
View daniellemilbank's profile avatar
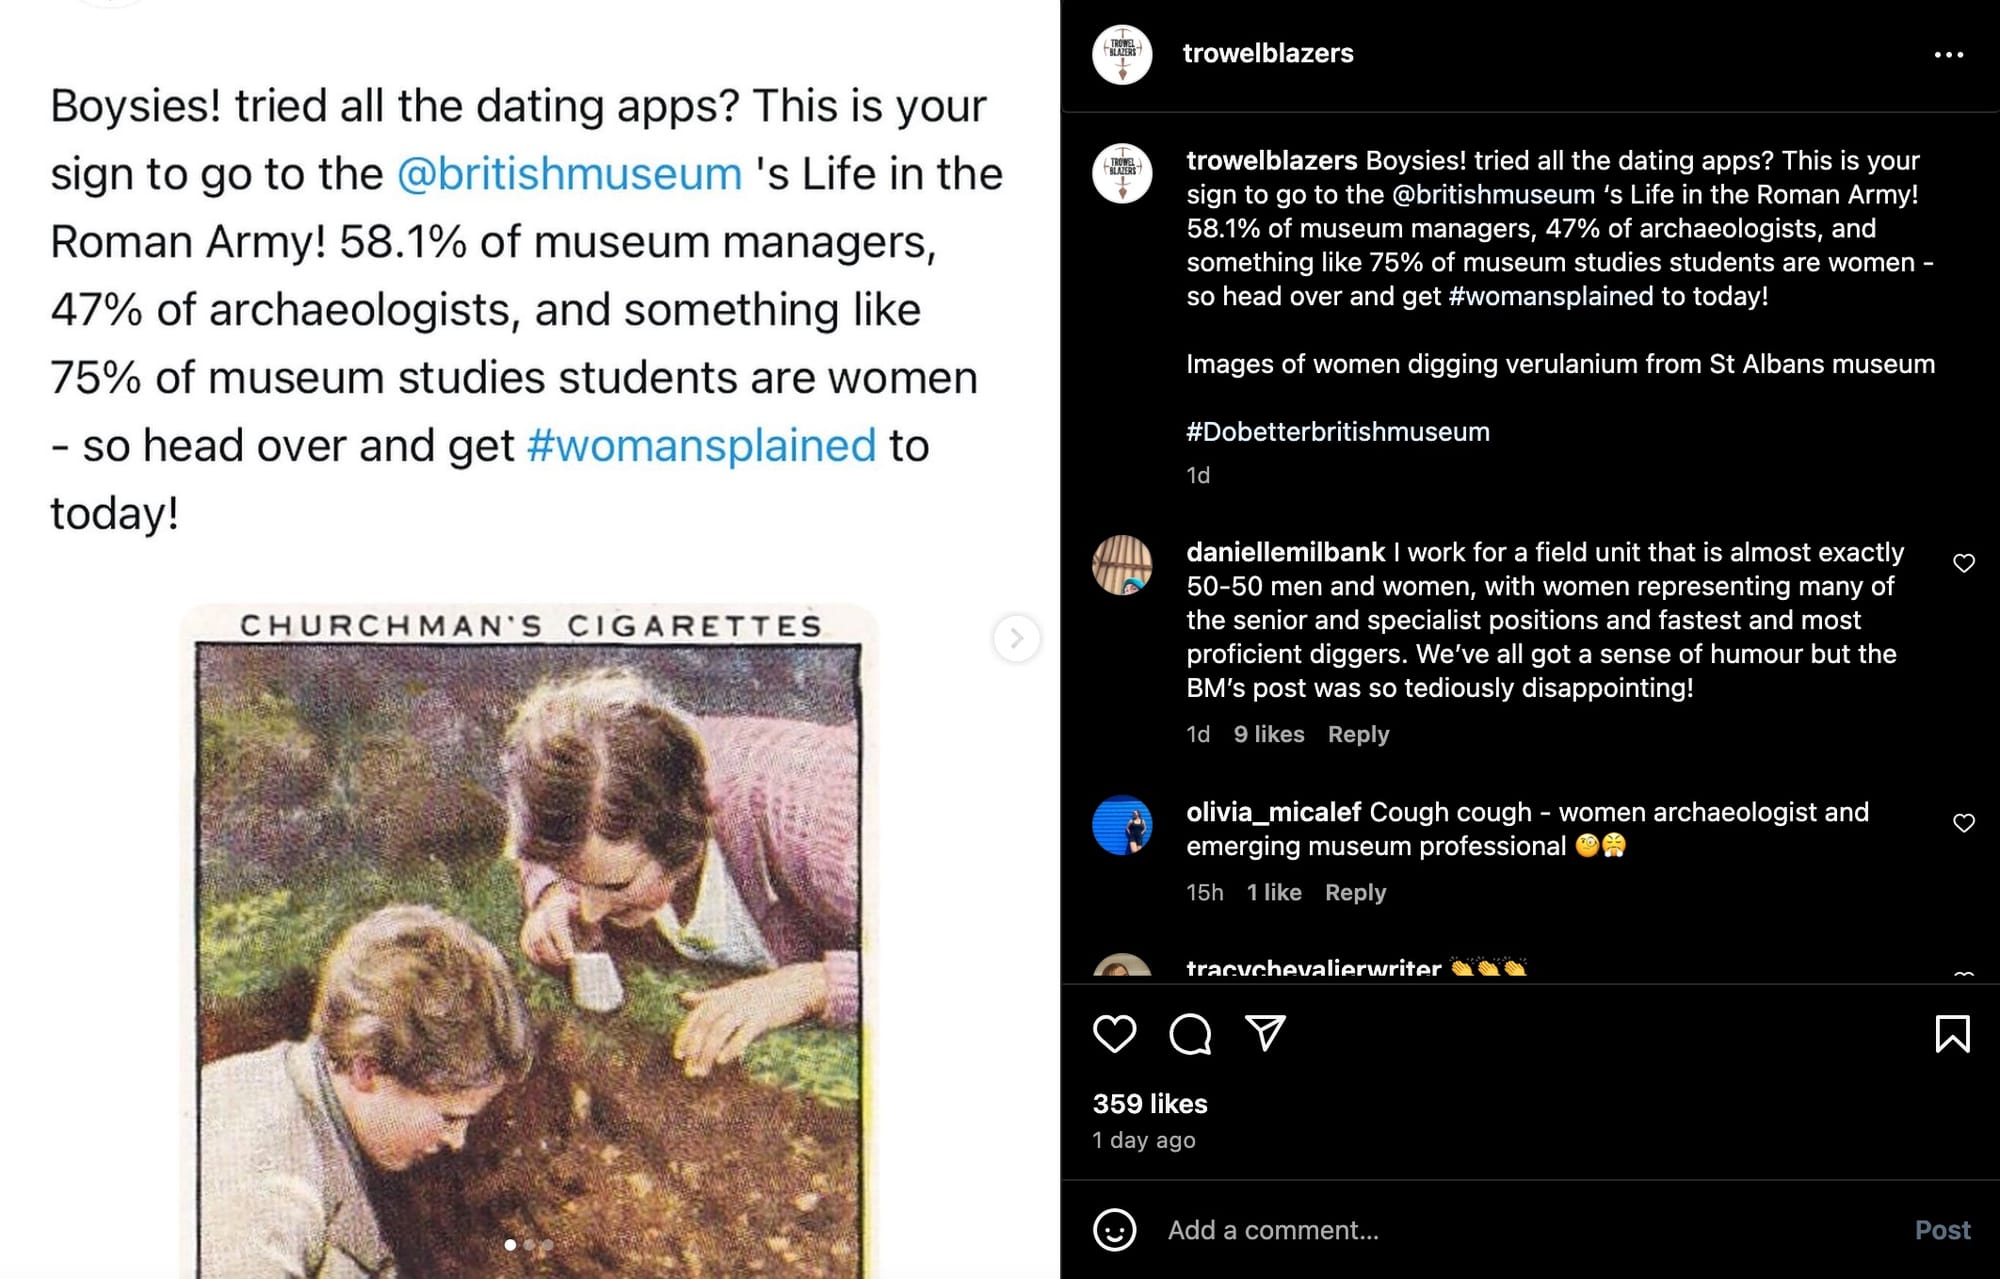click(x=1122, y=565)
